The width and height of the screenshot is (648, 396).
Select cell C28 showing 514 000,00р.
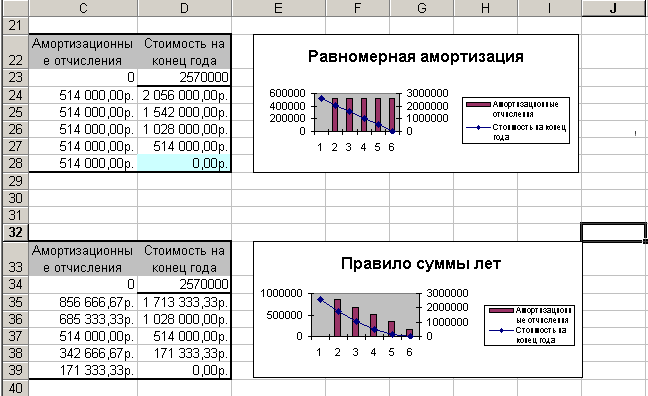(83, 163)
